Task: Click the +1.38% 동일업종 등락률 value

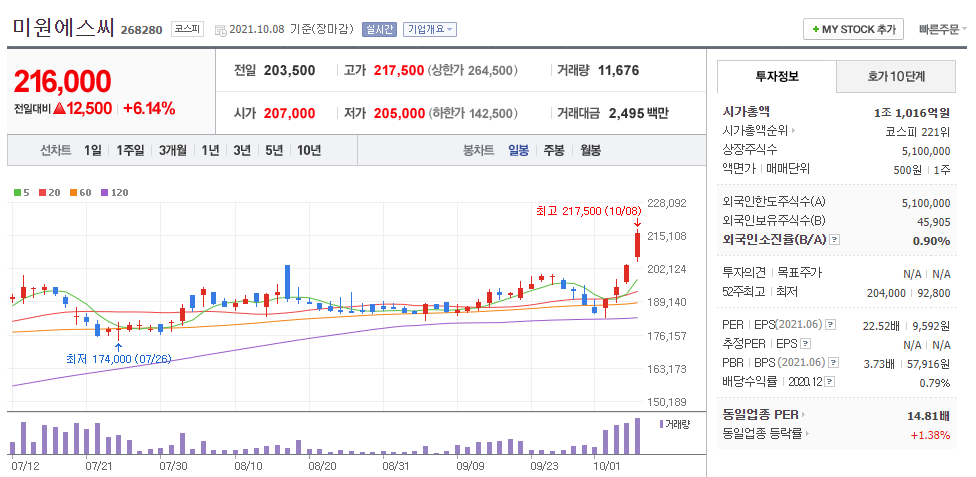Action: click(x=930, y=435)
